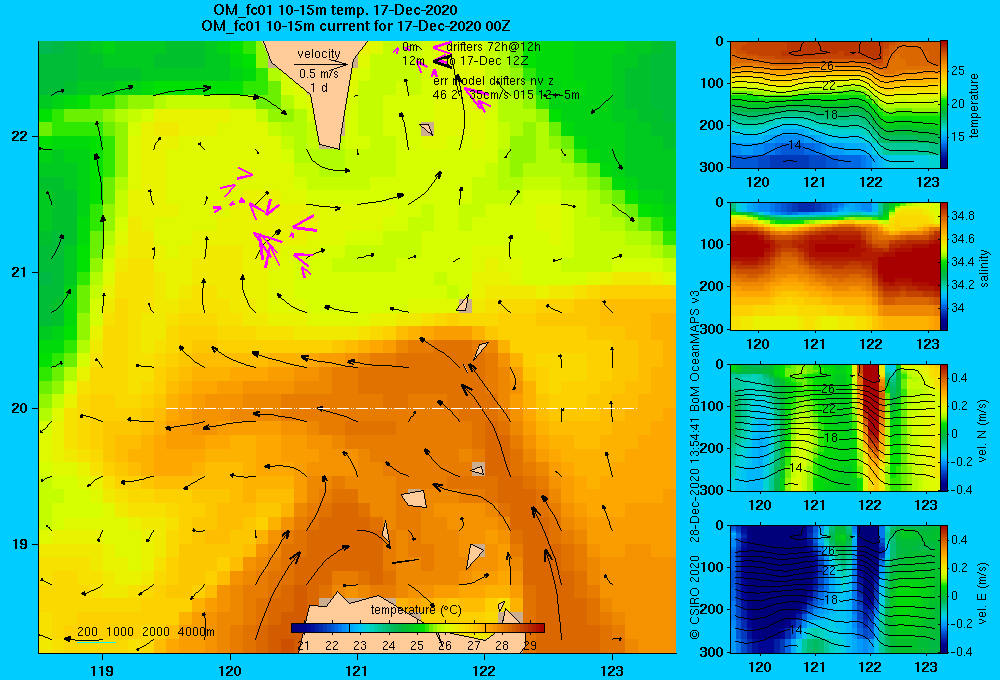Screen dimensions: 1000x680
Task: Click the vel. N colorbar
Action: (x=944, y=427)
